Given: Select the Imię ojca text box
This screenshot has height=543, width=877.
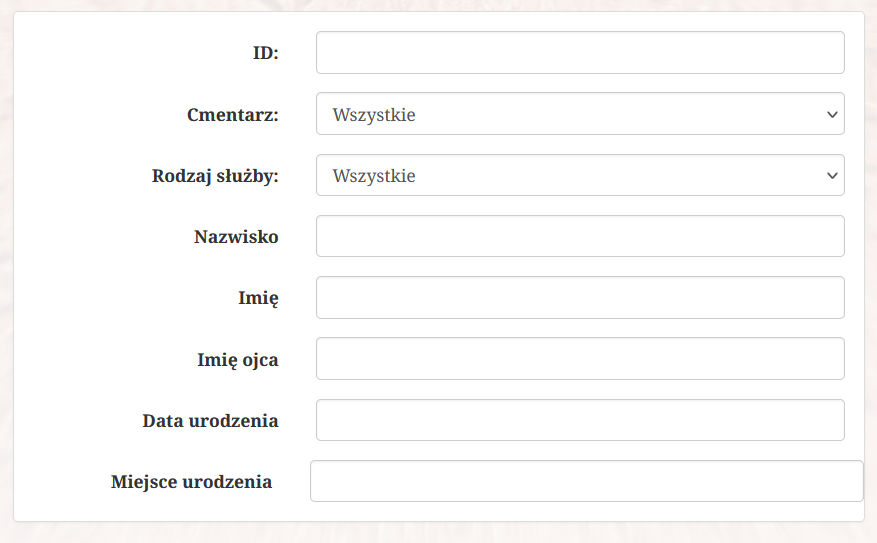Looking at the screenshot, I should (580, 359).
